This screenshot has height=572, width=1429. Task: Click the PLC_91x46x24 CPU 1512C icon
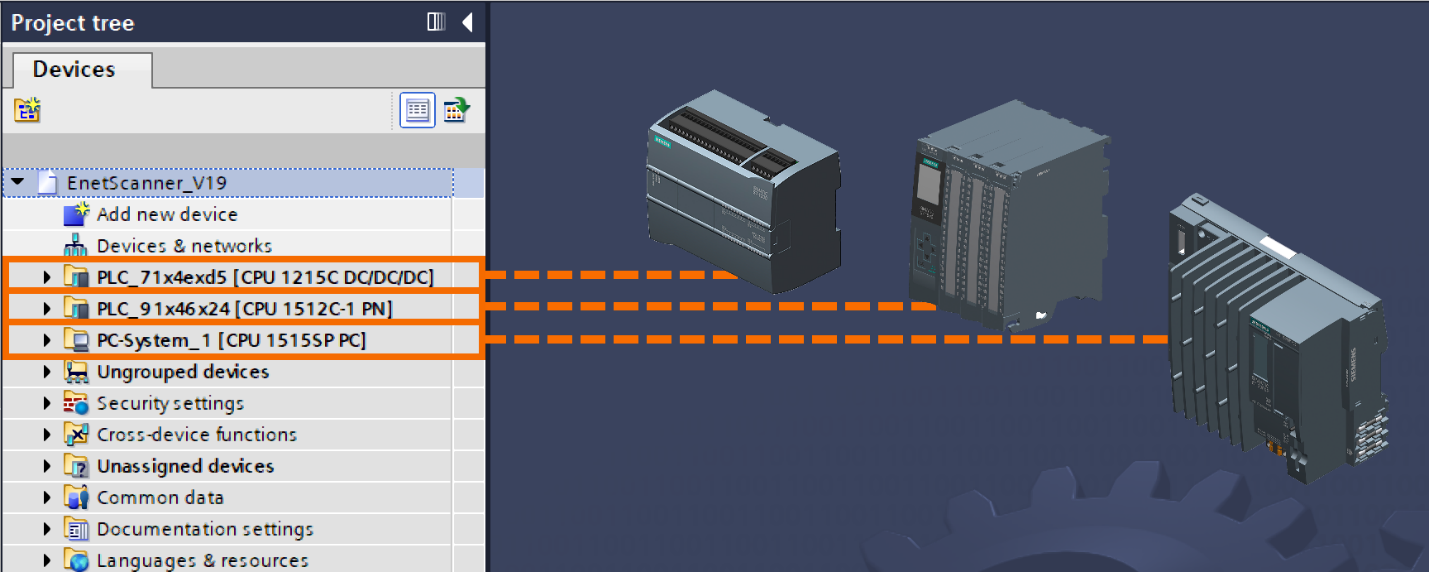pos(76,309)
